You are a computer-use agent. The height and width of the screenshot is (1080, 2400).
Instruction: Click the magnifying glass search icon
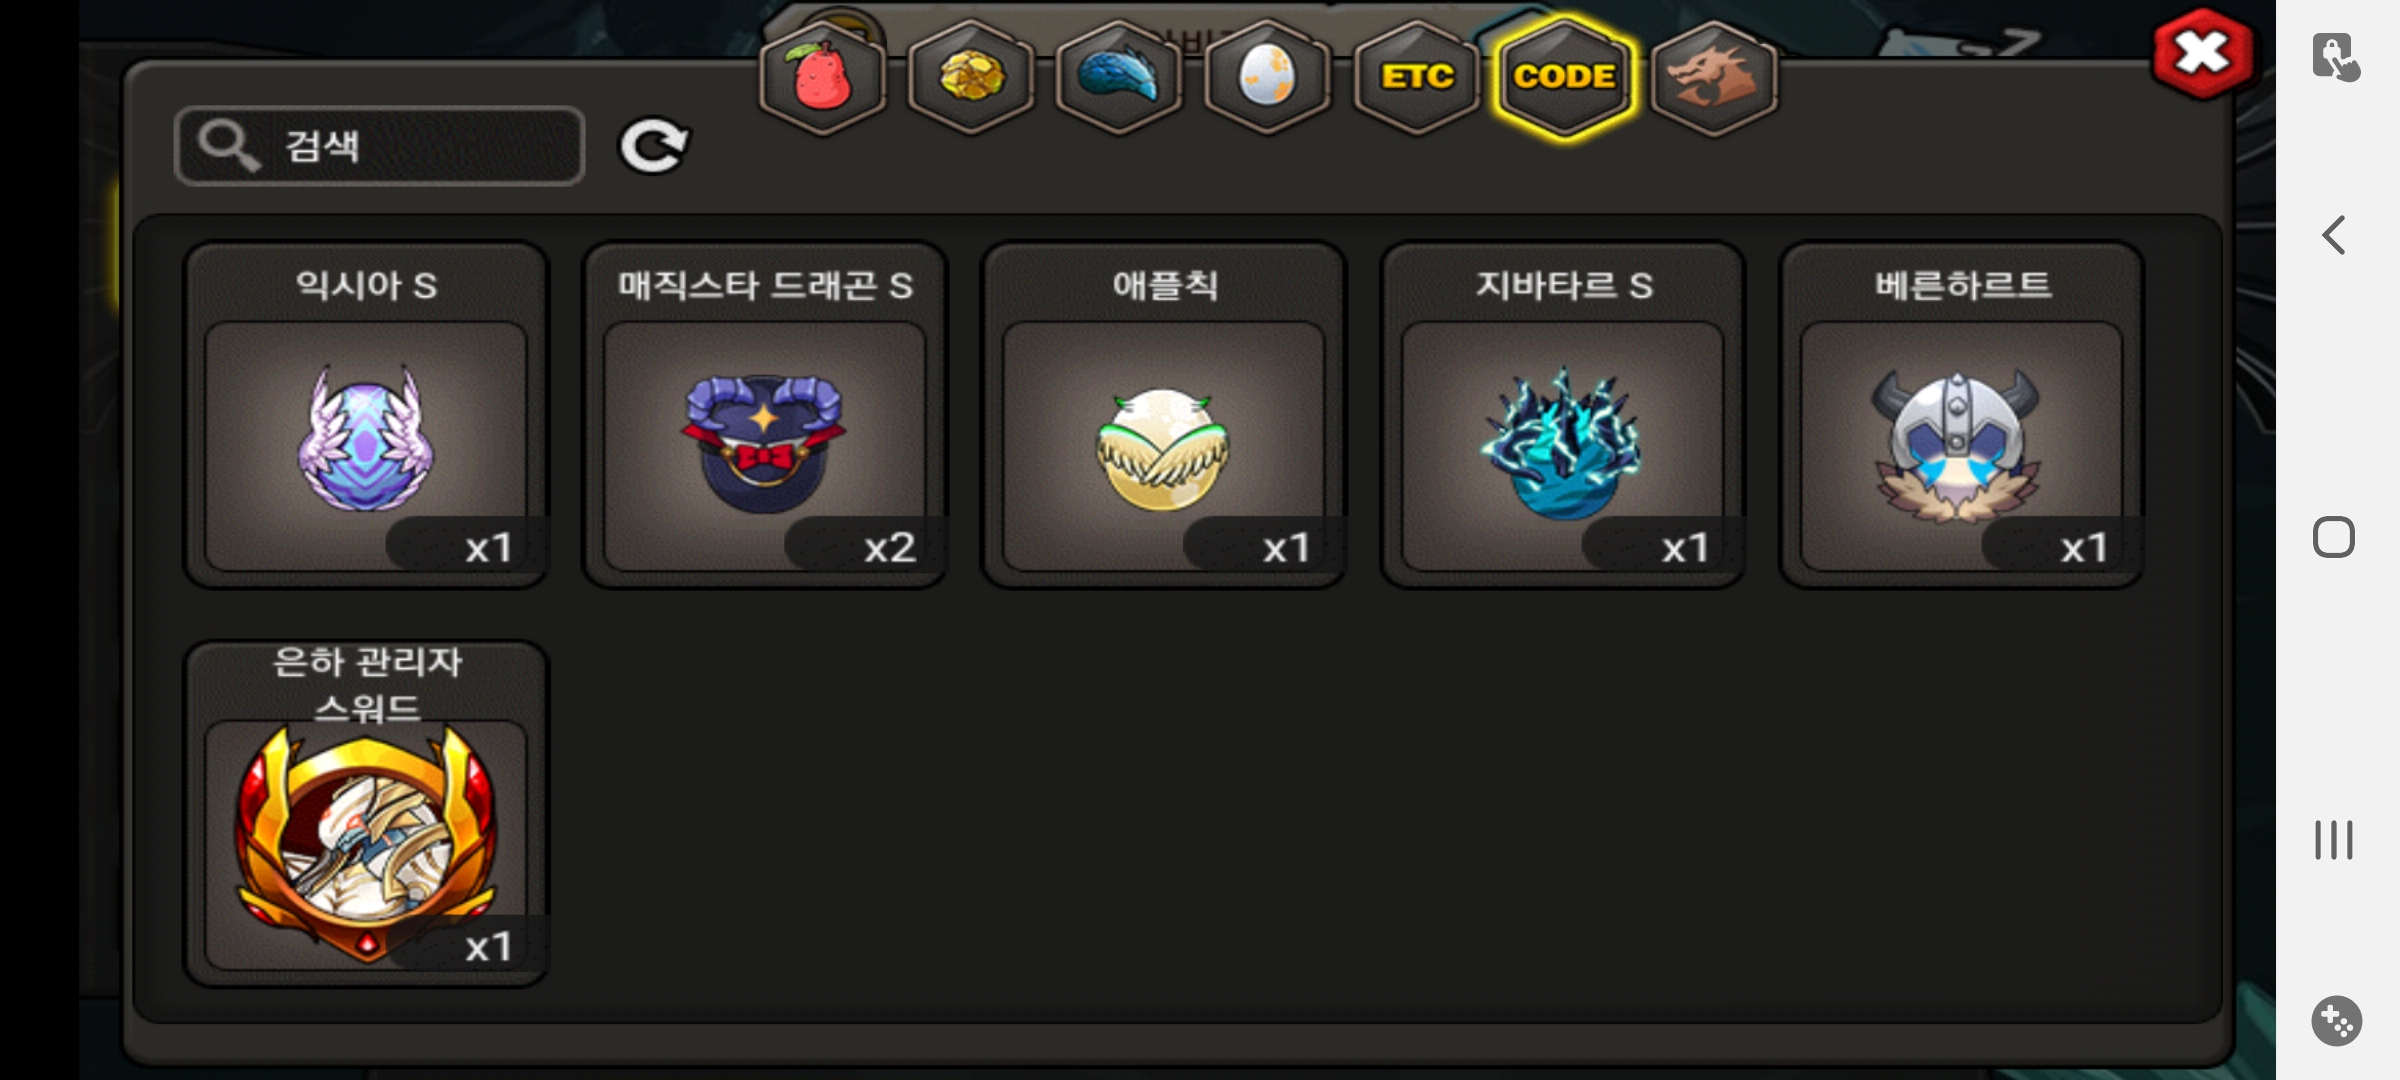[228, 146]
